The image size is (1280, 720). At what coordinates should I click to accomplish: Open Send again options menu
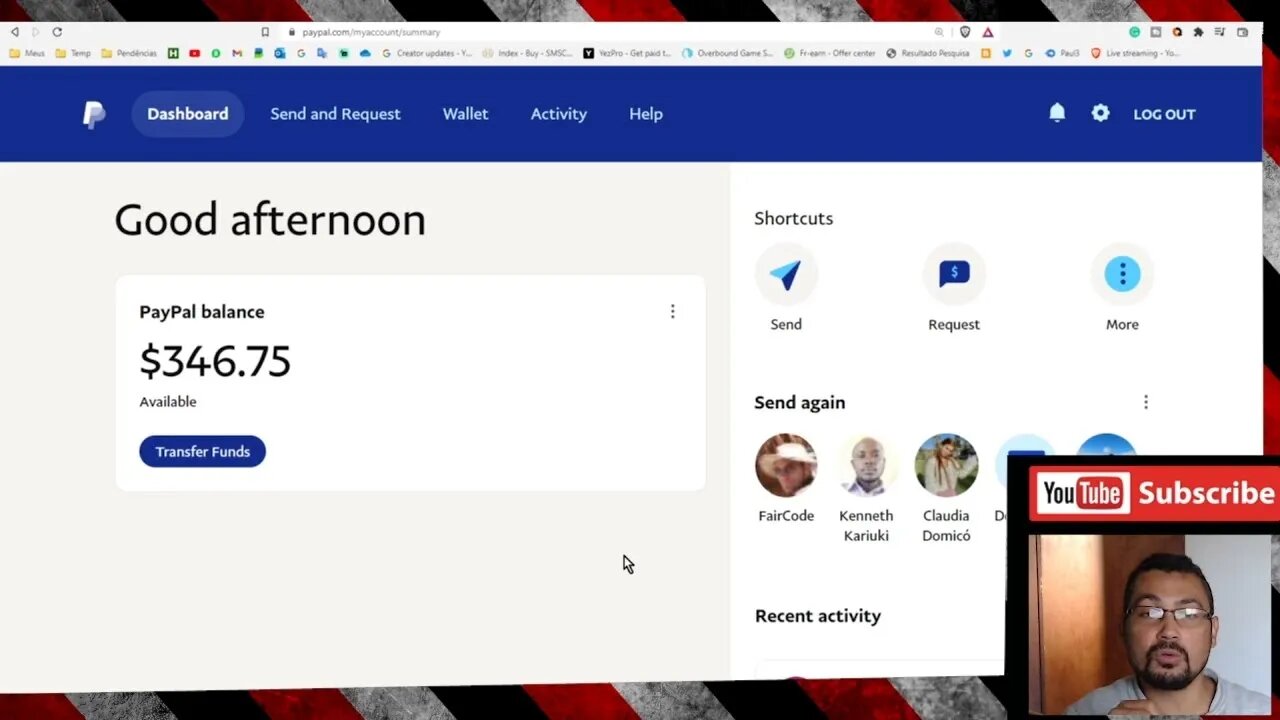pos(1146,402)
